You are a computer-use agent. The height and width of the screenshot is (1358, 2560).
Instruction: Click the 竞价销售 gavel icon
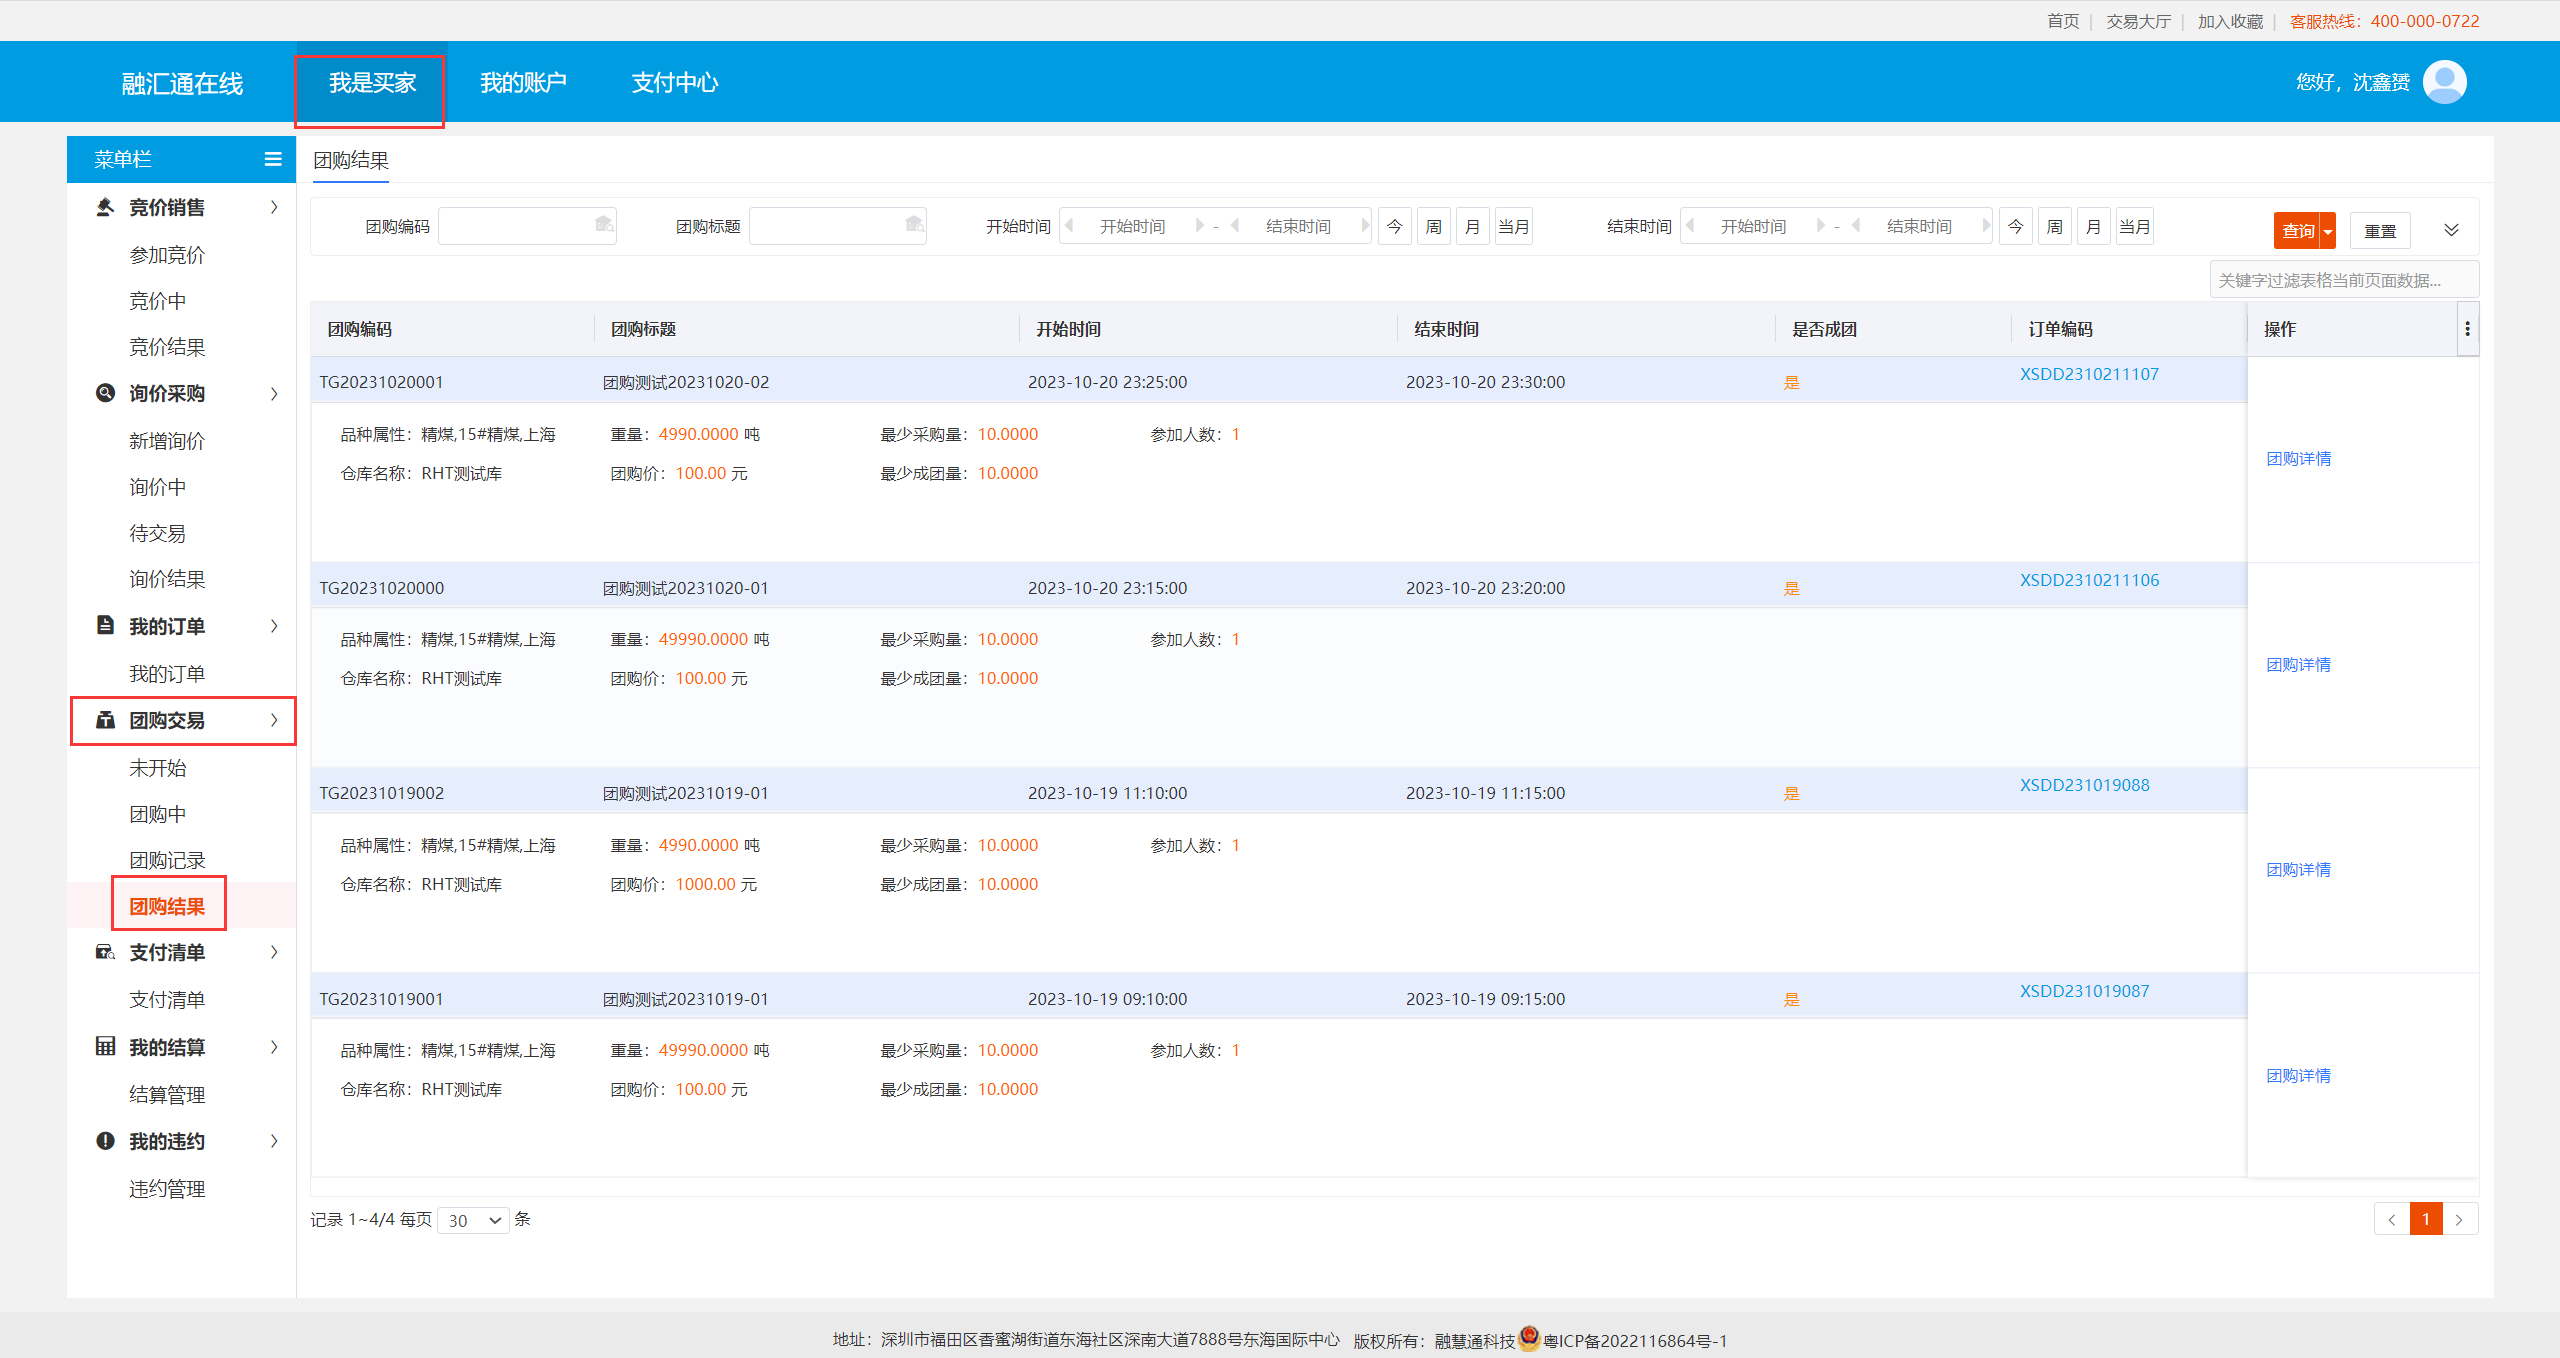point(105,207)
